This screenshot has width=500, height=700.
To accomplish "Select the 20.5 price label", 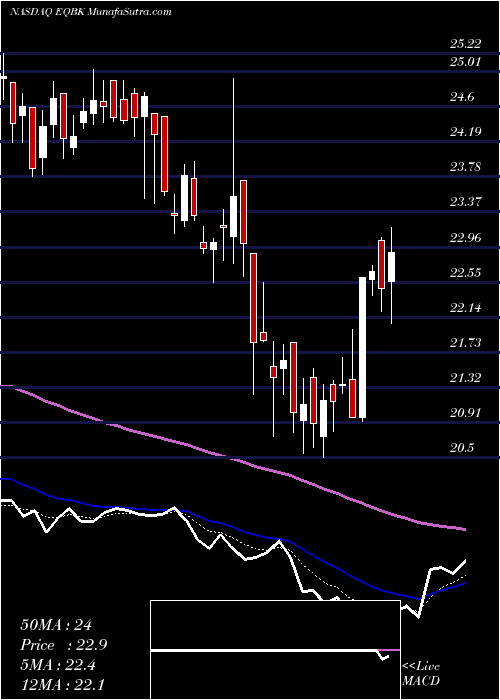I will click(x=462, y=448).
